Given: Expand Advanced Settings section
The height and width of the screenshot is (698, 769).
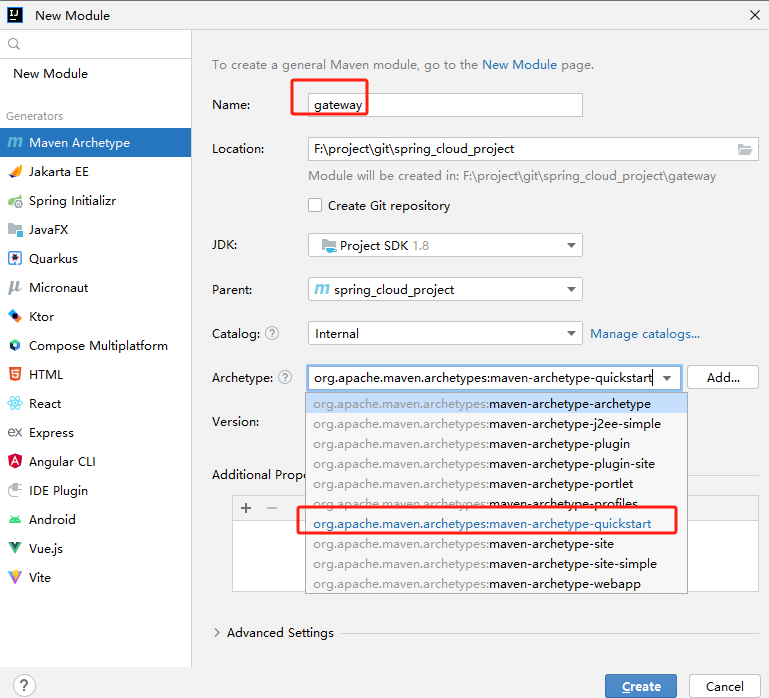Looking at the screenshot, I should pyautogui.click(x=217, y=633).
